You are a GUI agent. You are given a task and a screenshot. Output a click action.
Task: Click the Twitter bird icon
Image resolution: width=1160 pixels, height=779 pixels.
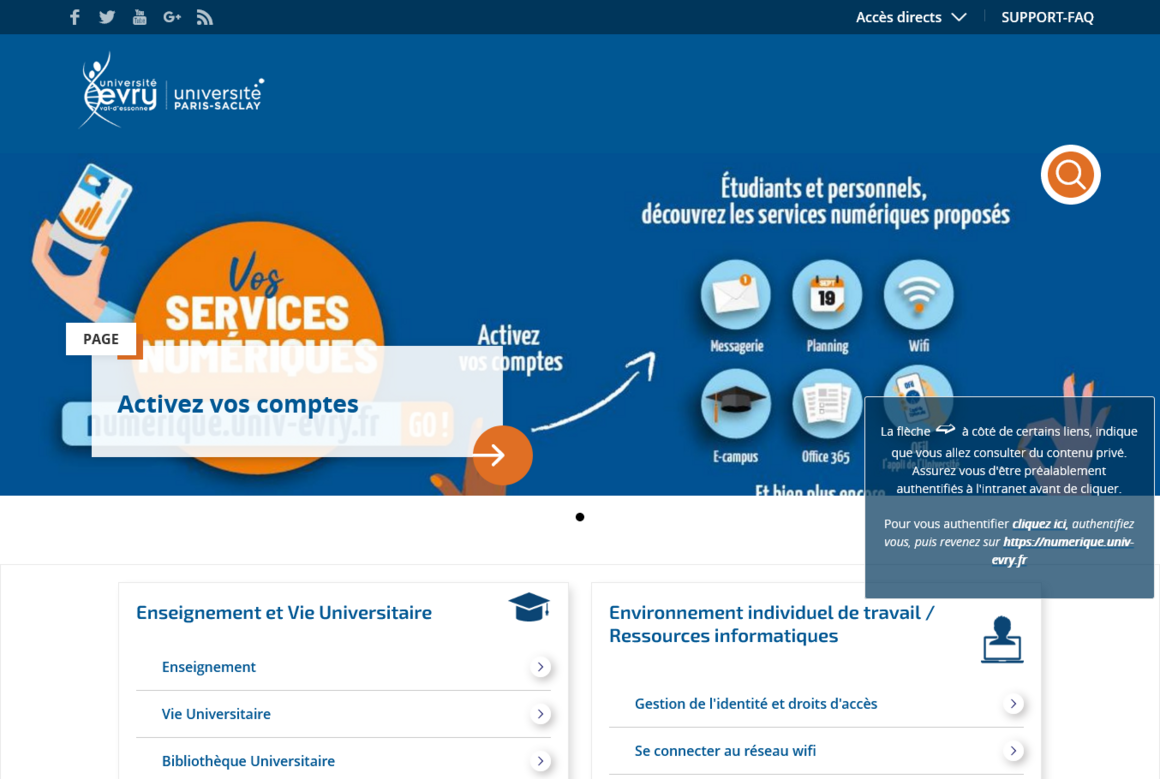(107, 16)
